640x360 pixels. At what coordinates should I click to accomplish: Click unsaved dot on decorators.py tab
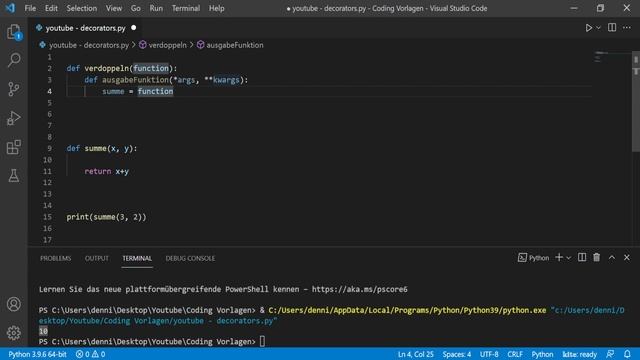coord(133,28)
